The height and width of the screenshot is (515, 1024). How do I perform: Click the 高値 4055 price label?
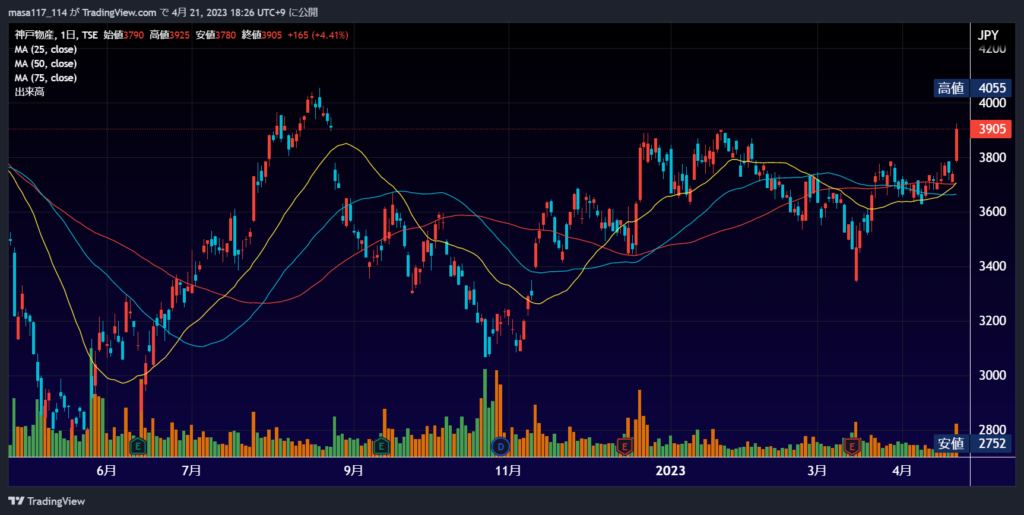pos(972,88)
